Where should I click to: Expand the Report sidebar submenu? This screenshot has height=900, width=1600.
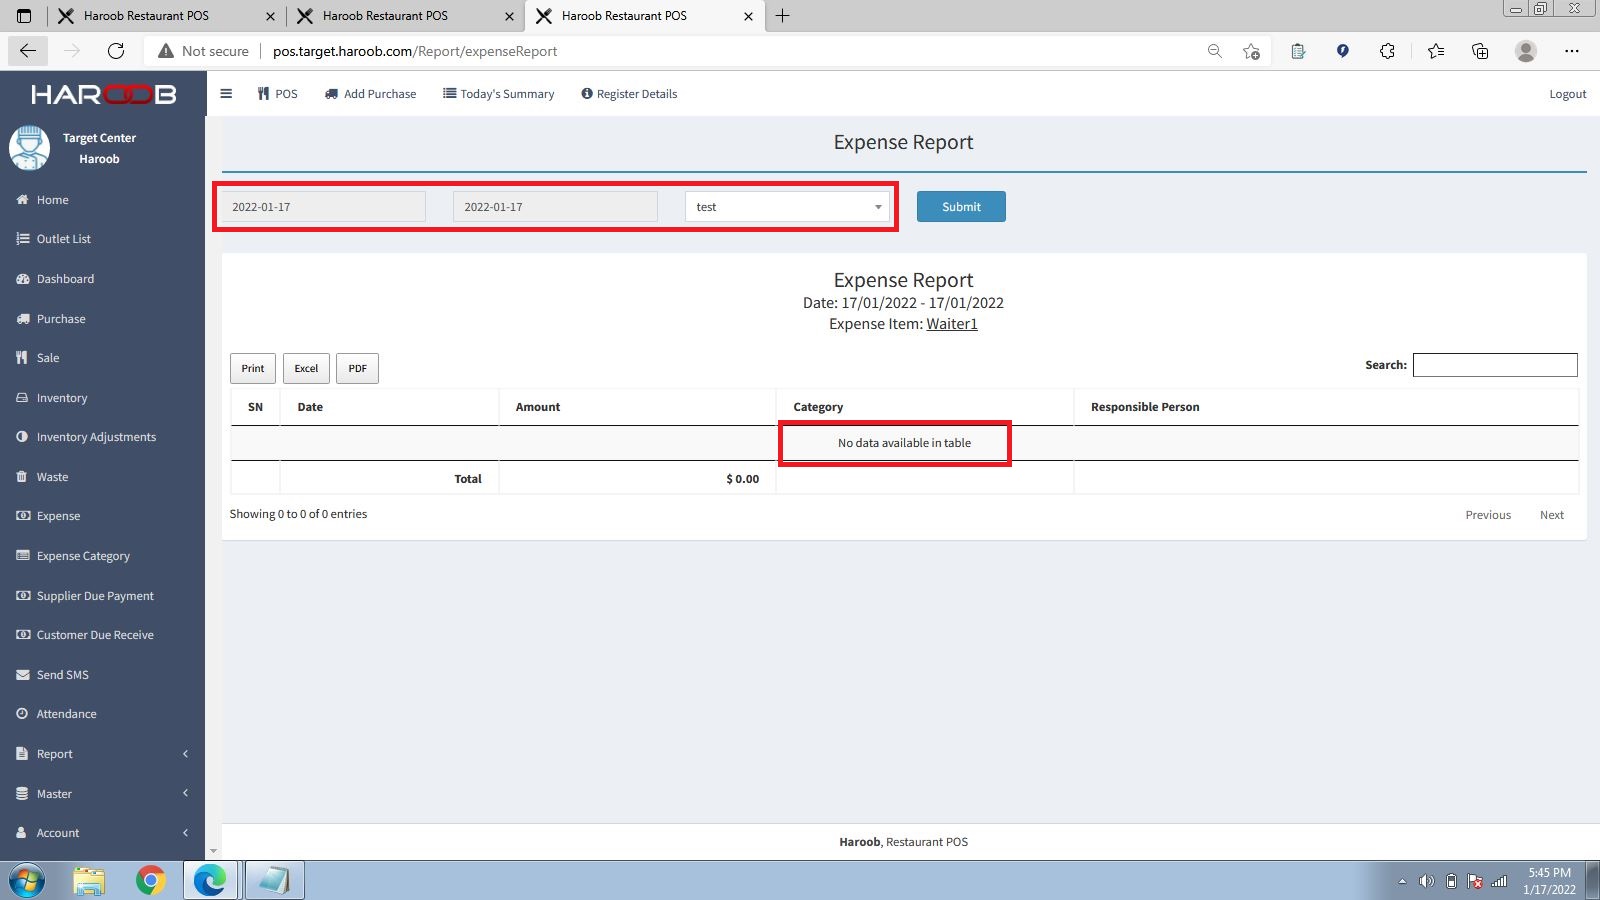(102, 754)
